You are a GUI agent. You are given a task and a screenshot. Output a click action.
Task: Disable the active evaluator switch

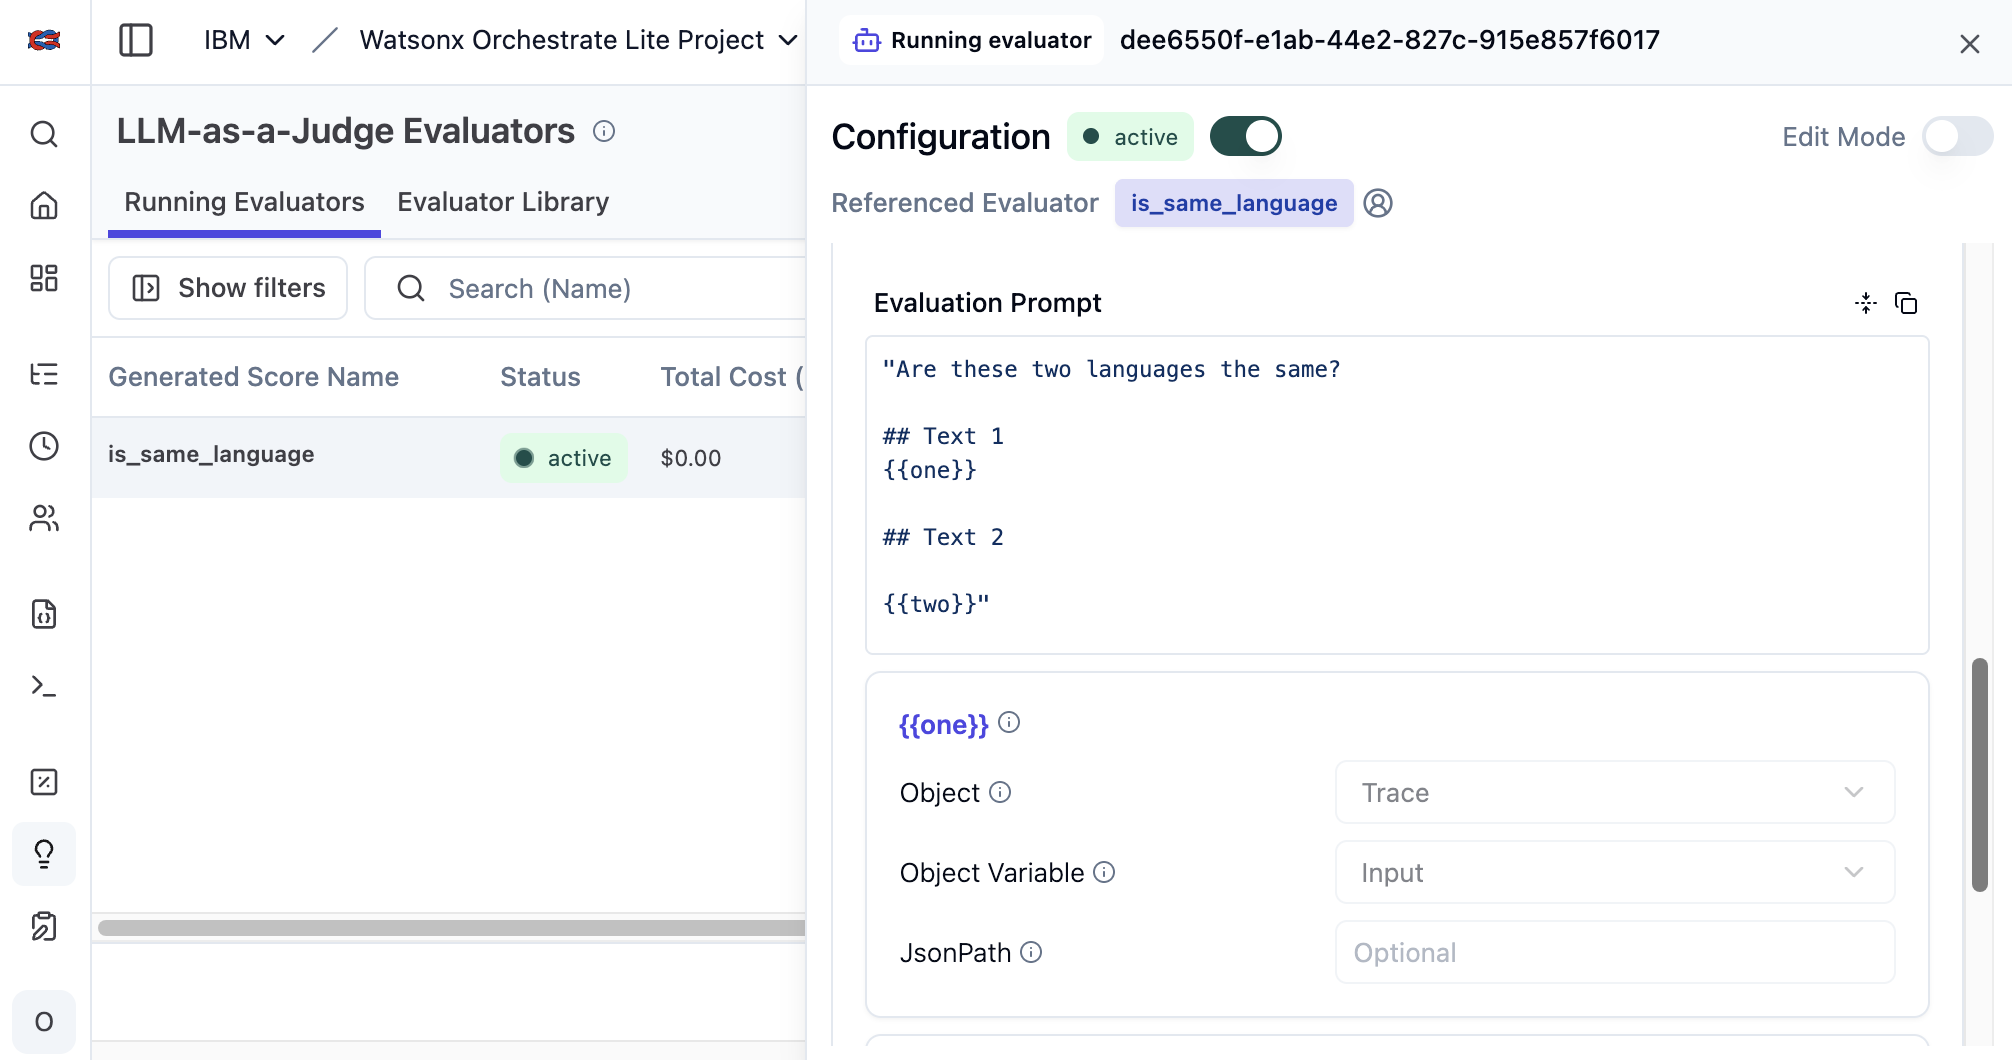1245,137
